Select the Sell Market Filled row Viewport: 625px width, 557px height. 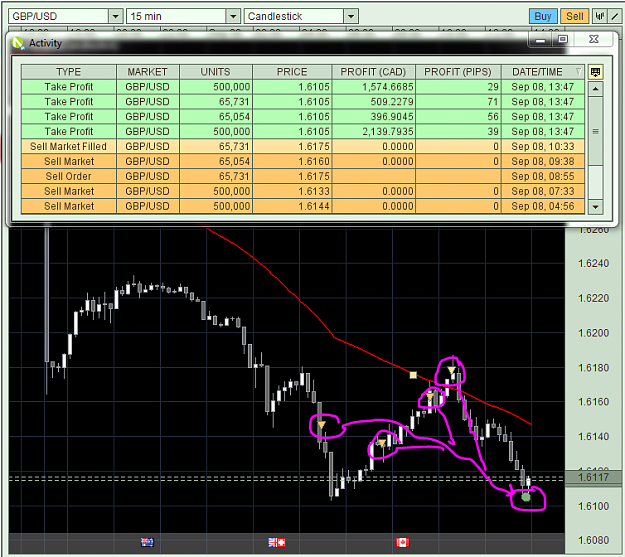pos(303,146)
